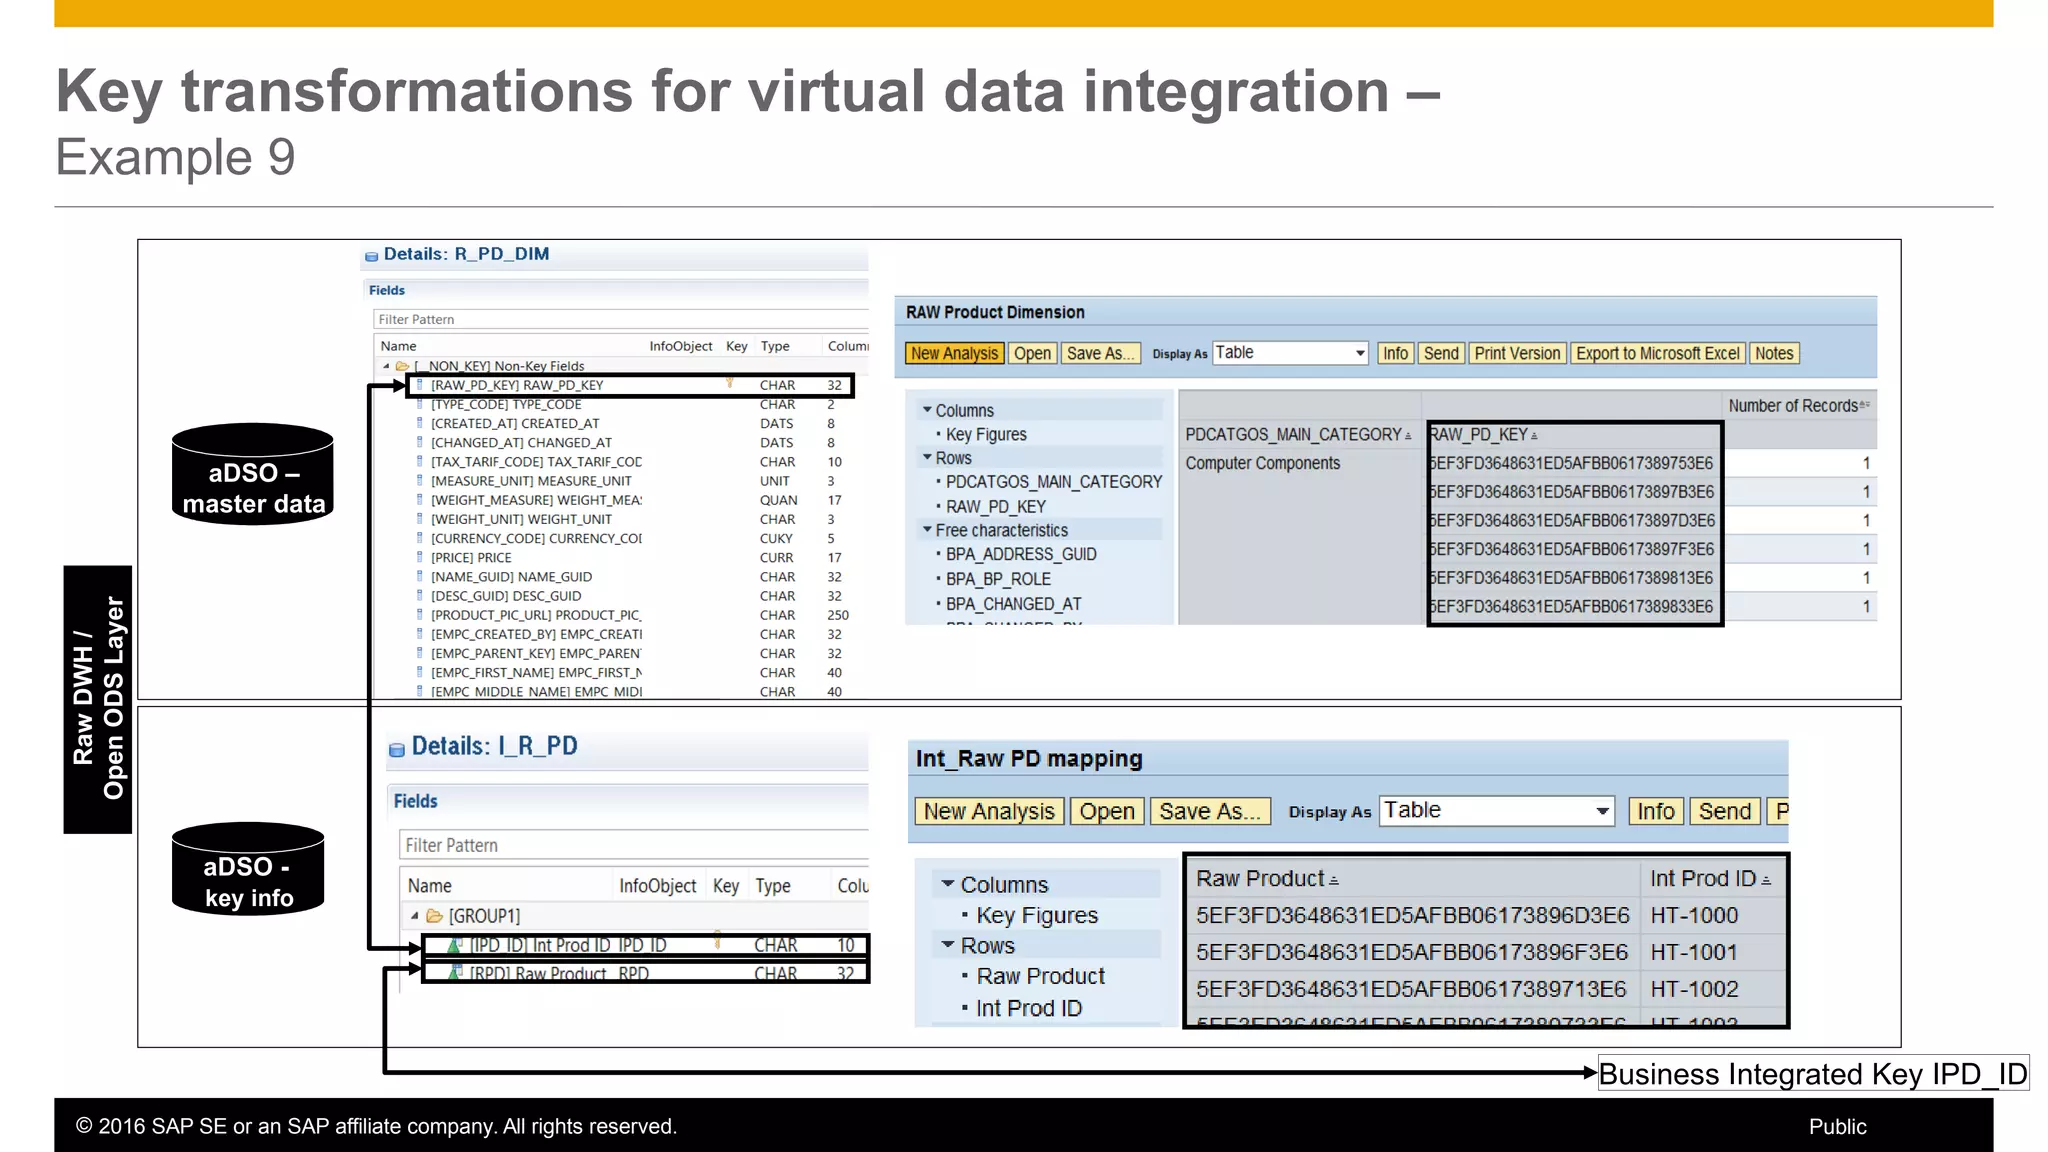Select Int Prod ID under Rows
The width and height of the screenshot is (2048, 1152).
1029,1008
